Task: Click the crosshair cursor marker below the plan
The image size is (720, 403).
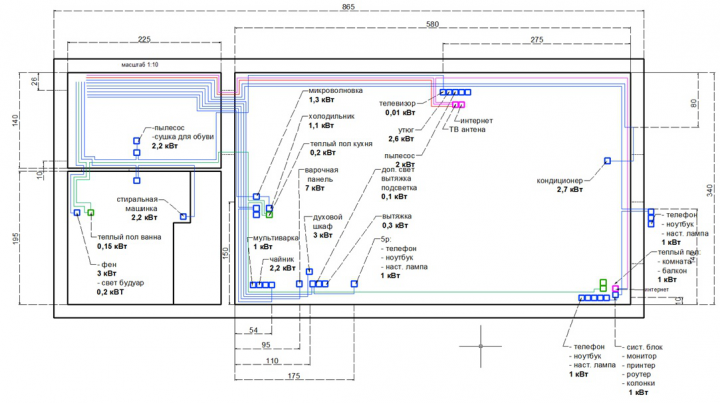Action: (x=481, y=346)
